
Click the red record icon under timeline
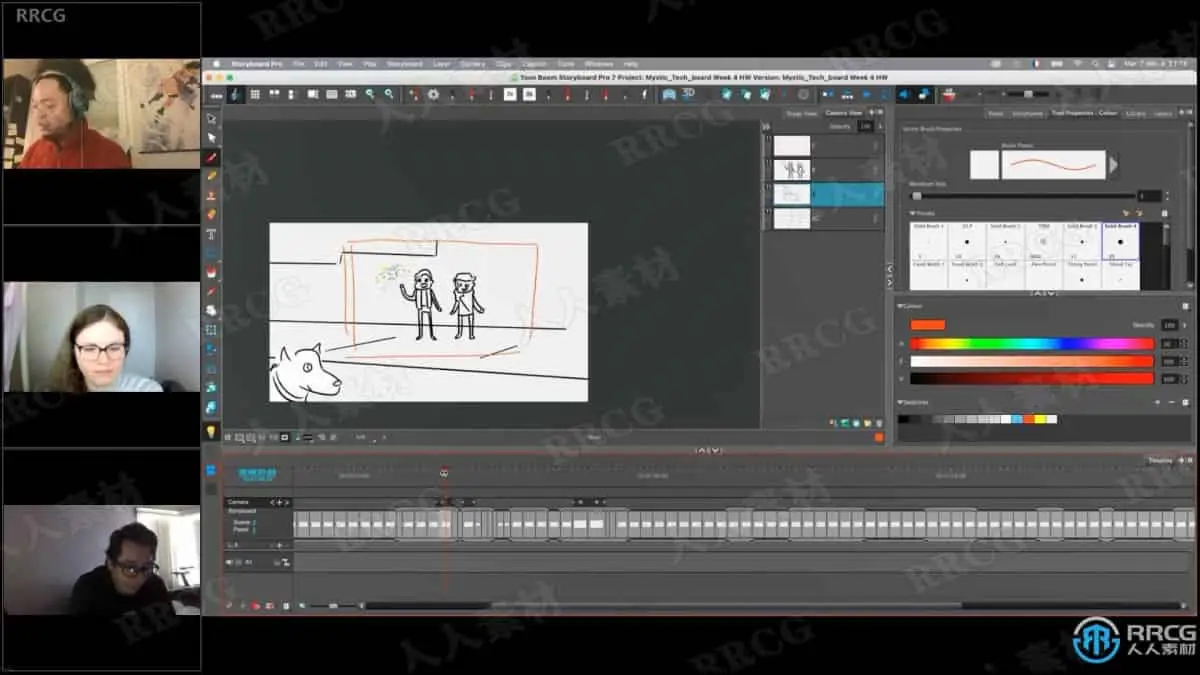256,606
